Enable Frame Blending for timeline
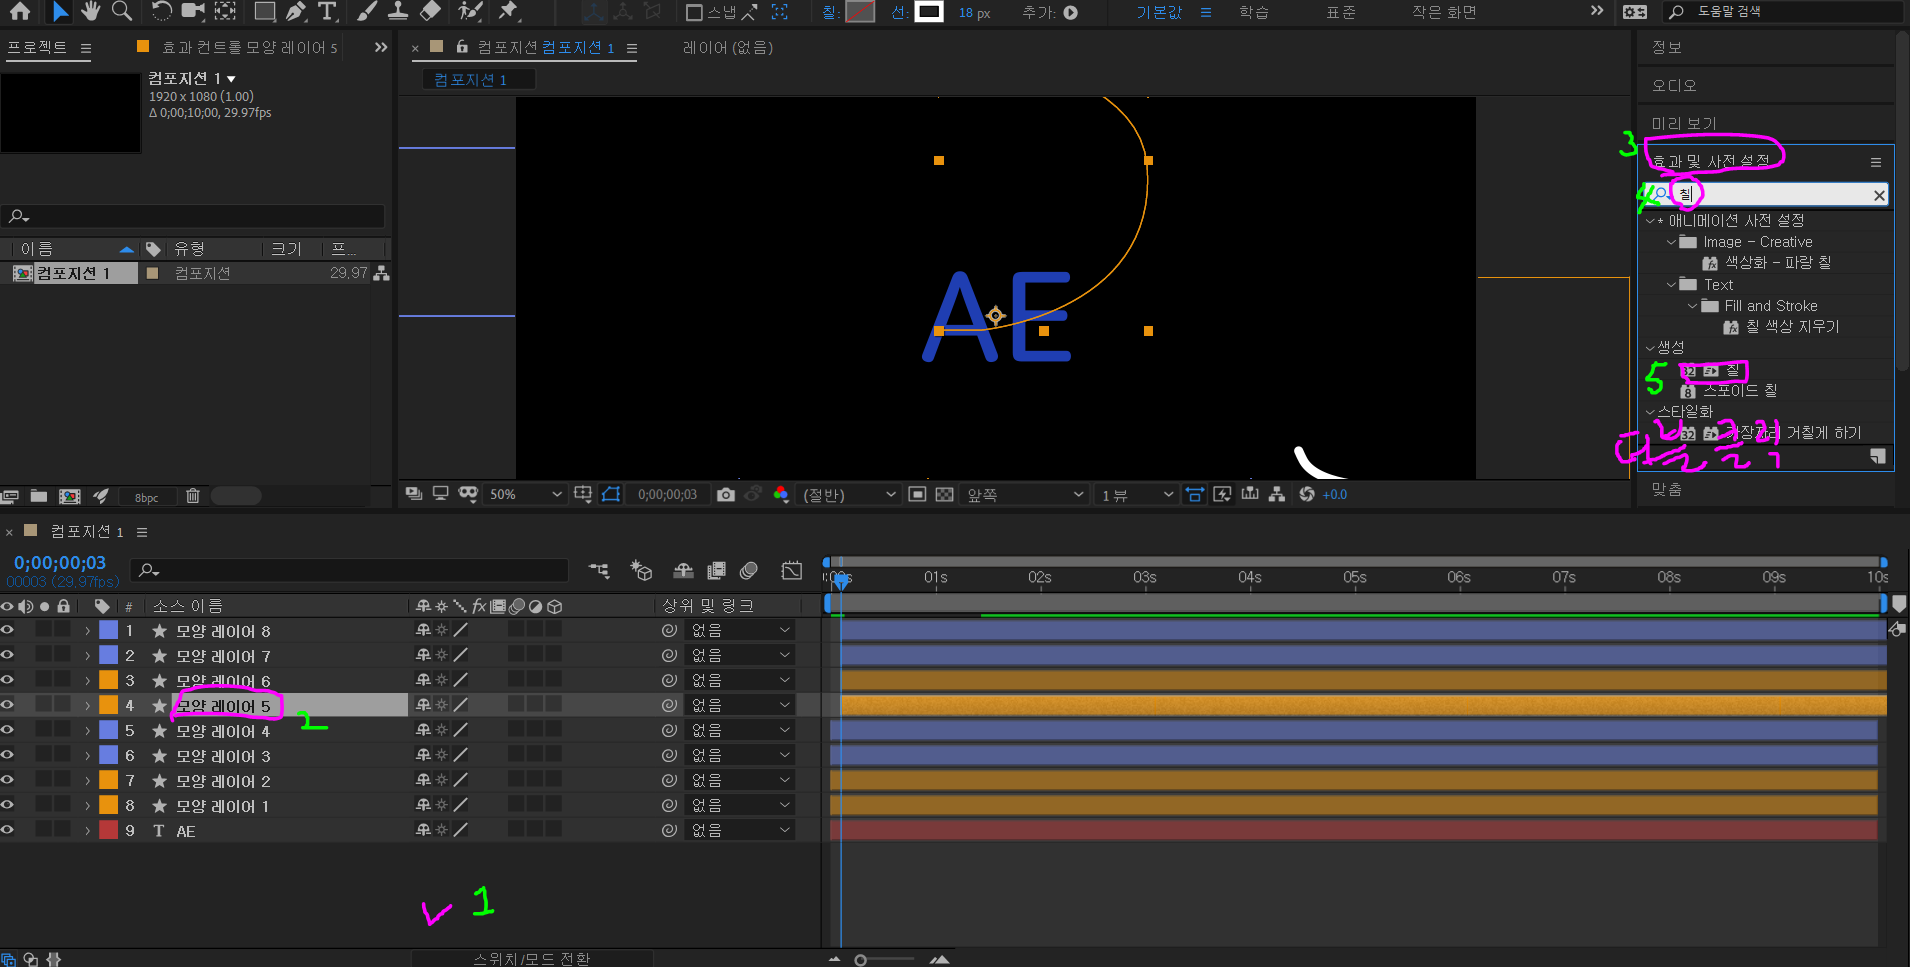This screenshot has height=967, width=1910. (716, 570)
